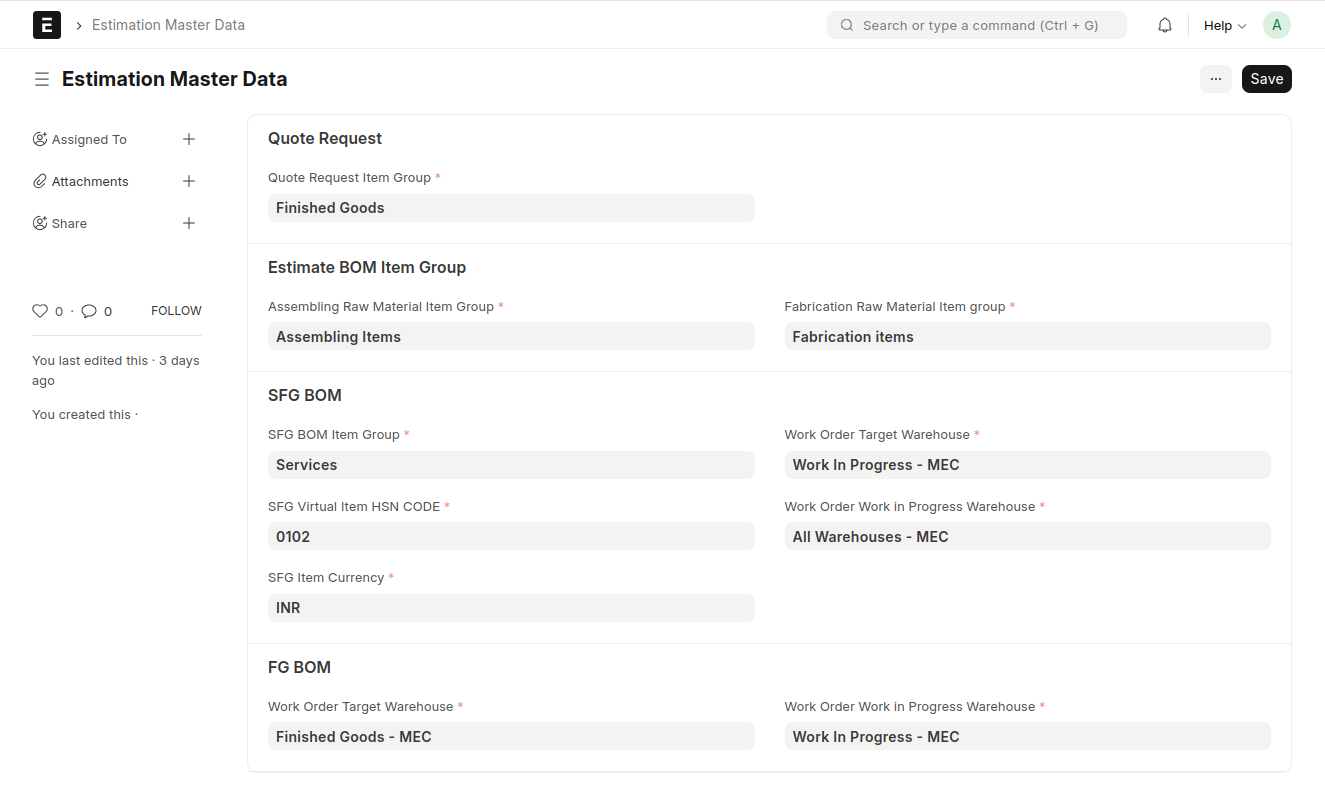This screenshot has height=798, width=1325.
Task: Edit the SFG Virtual Item HSN CODE field
Action: pyautogui.click(x=510, y=536)
